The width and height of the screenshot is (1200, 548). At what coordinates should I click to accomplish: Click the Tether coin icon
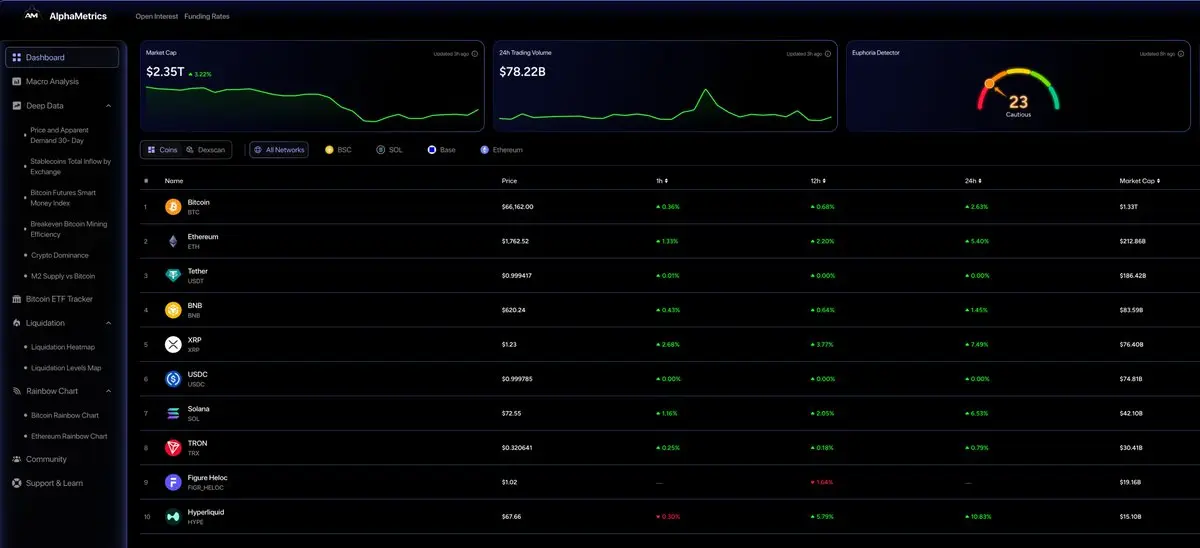pos(172,275)
